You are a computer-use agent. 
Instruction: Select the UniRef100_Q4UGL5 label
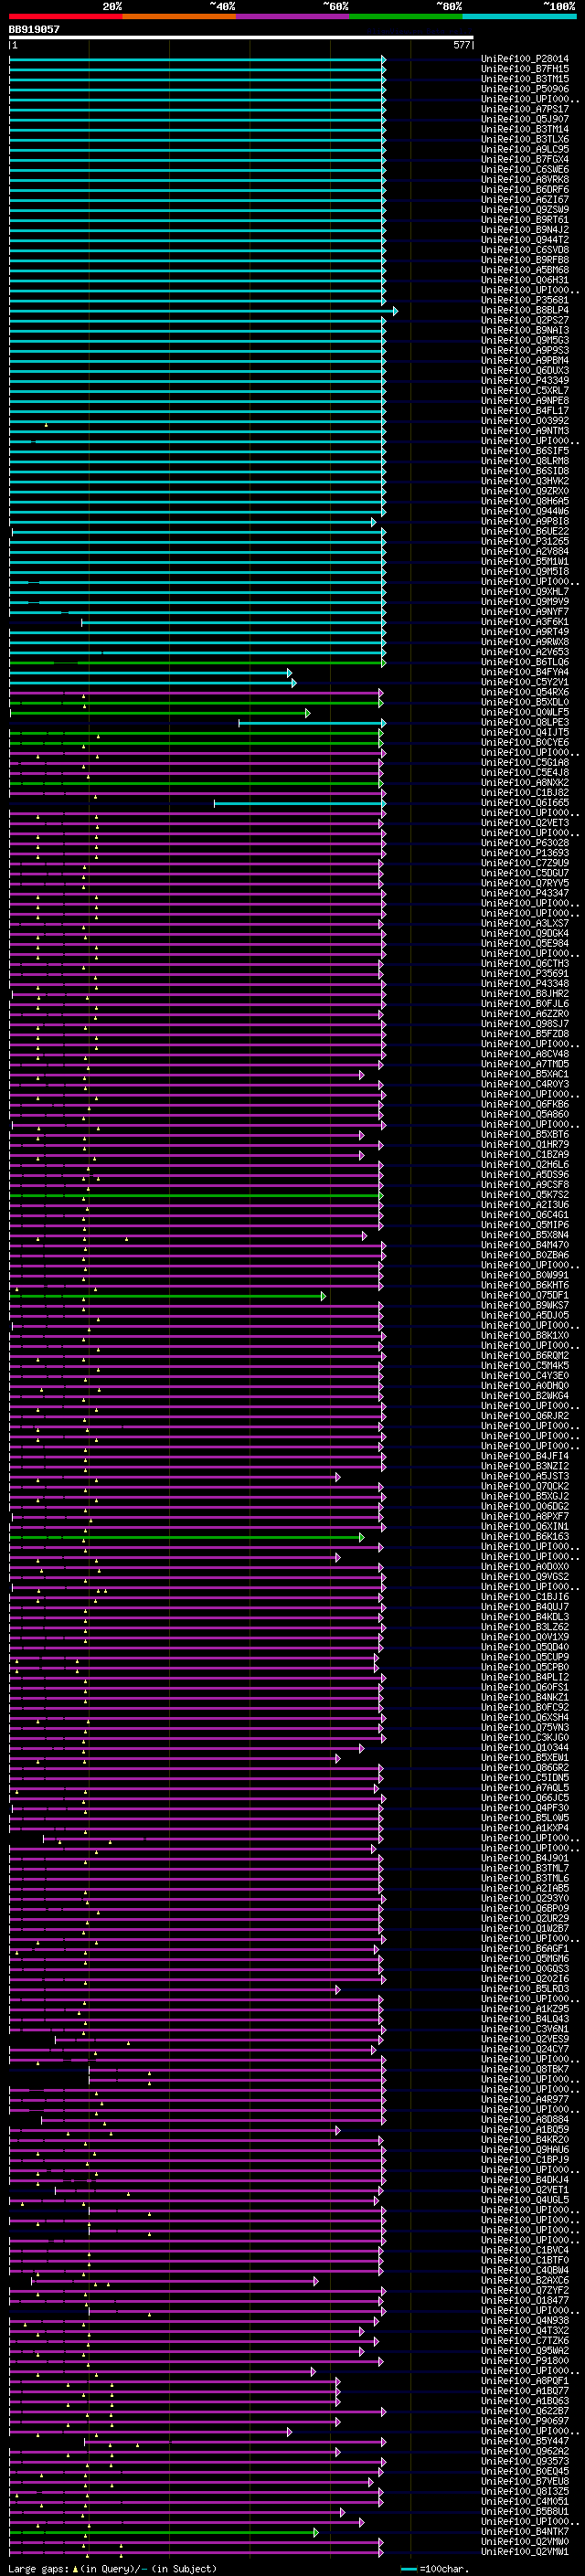525,2201
